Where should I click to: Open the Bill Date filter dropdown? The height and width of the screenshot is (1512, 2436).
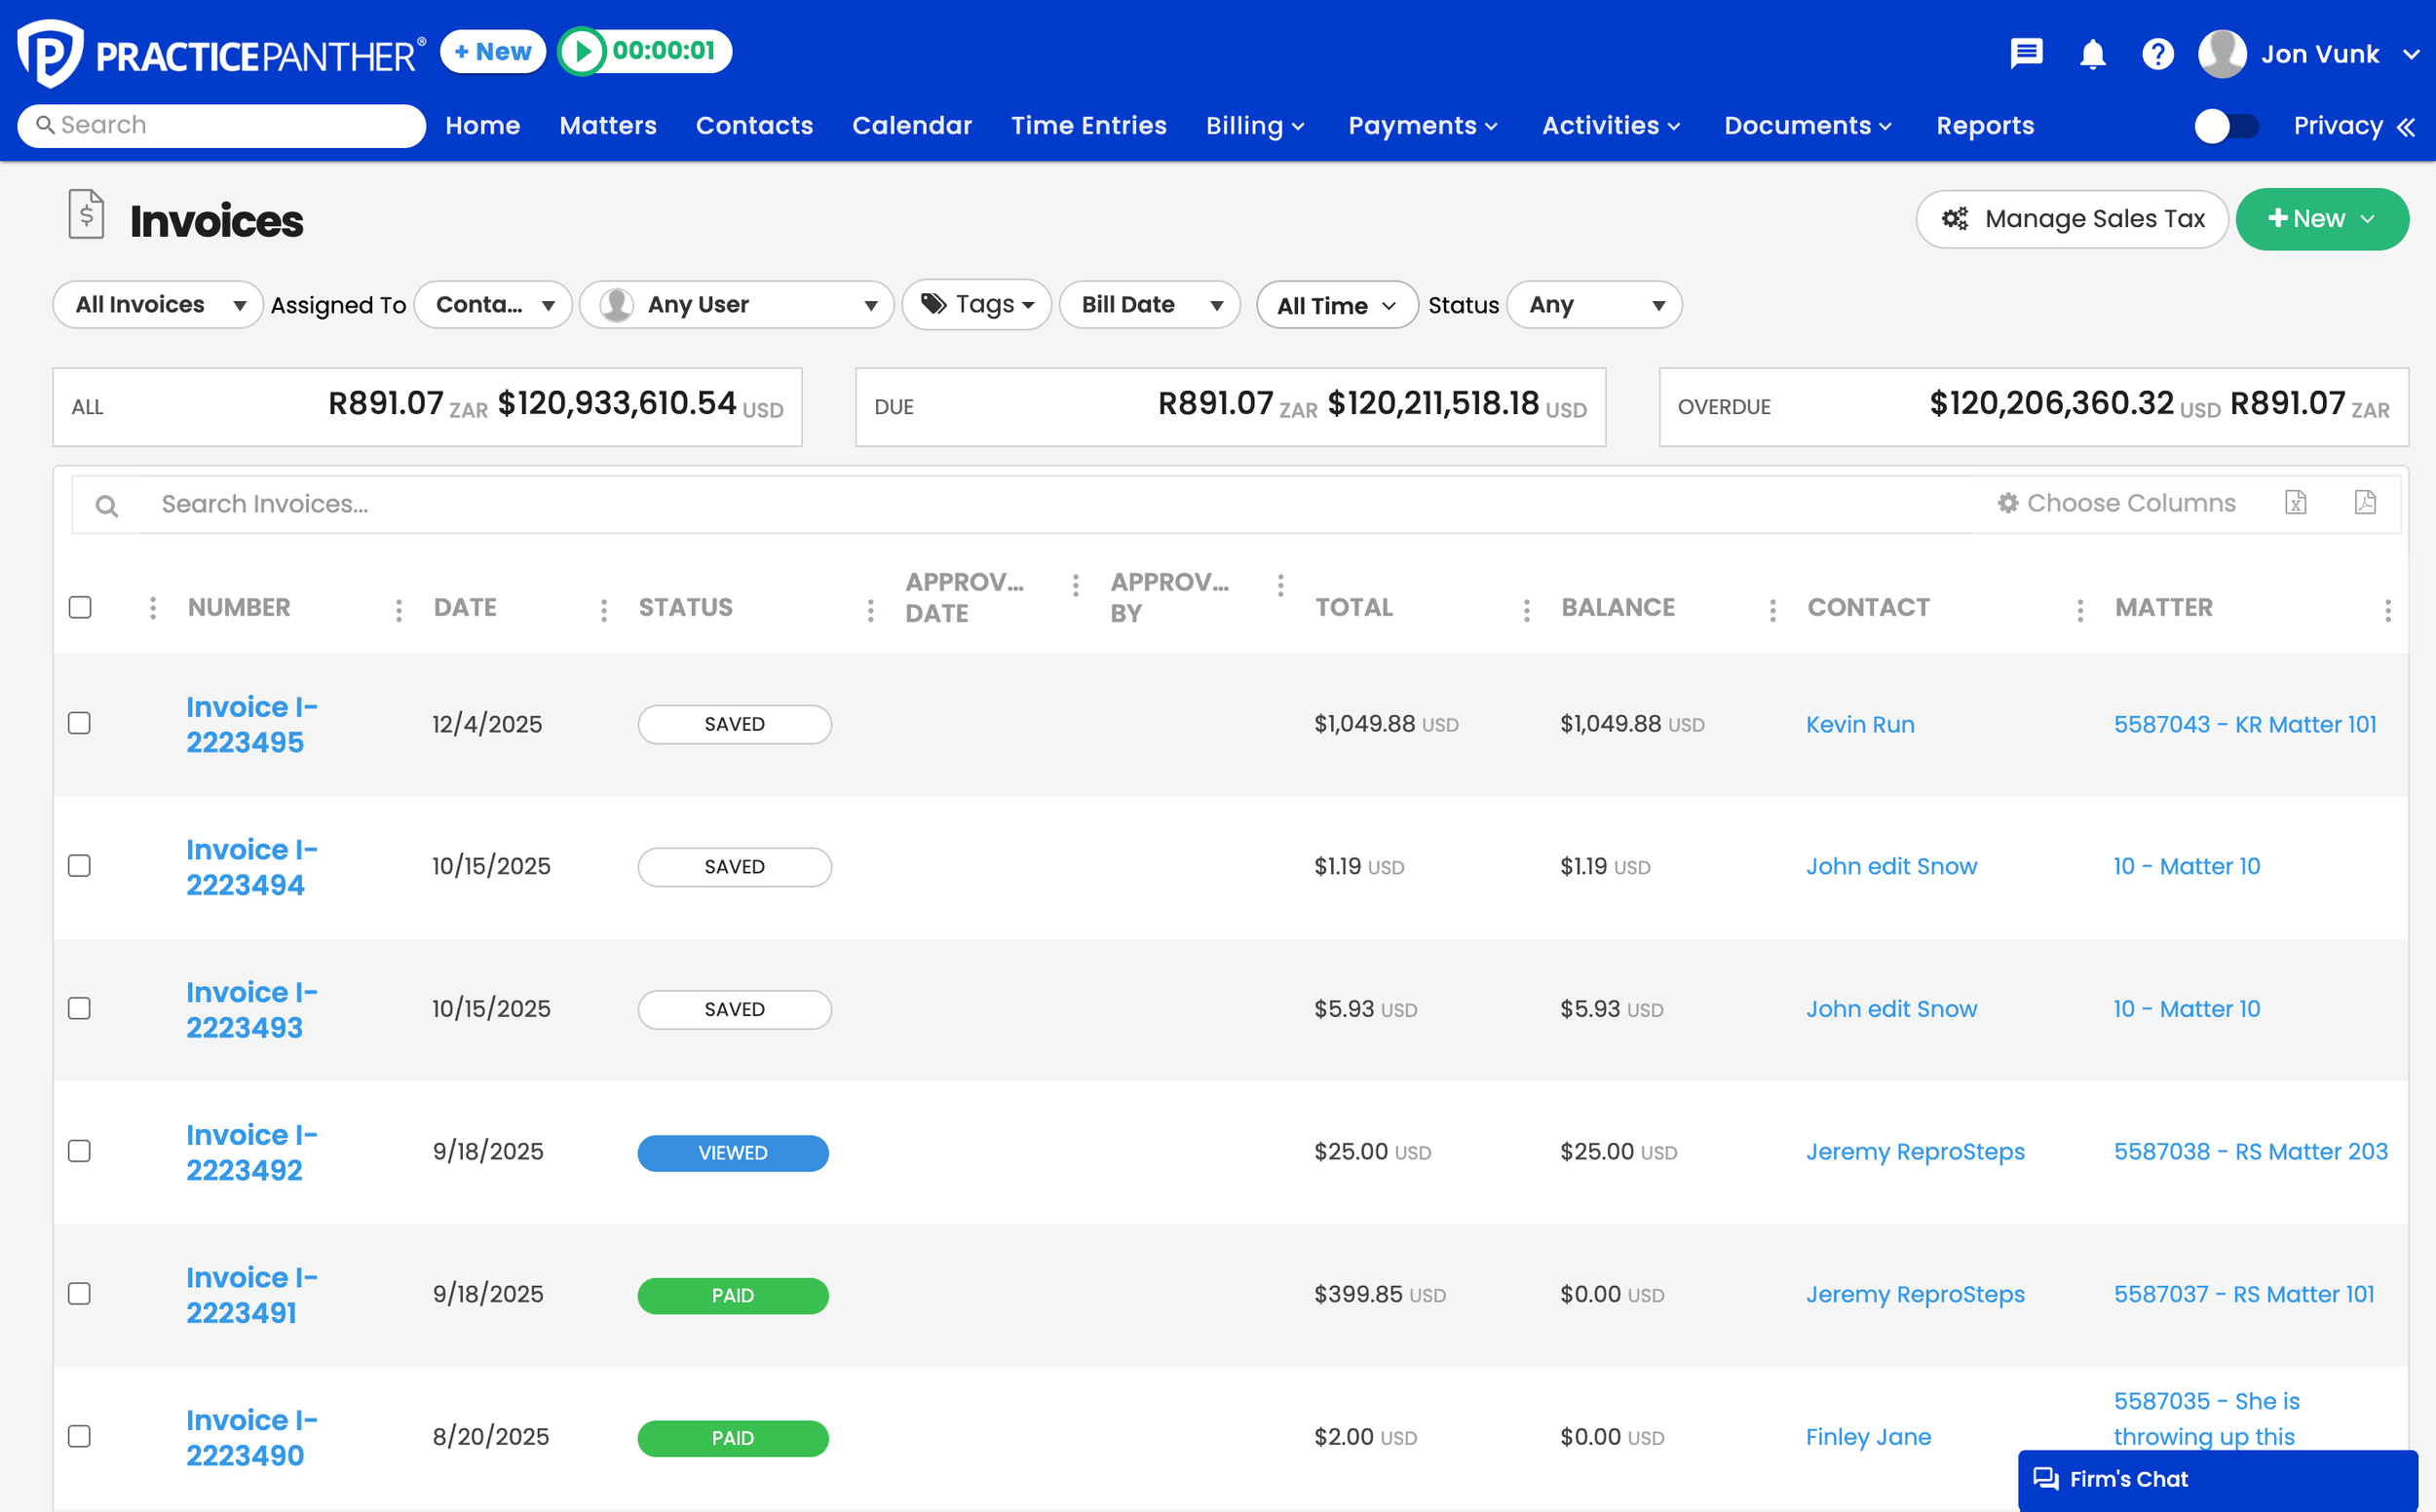click(x=1149, y=304)
